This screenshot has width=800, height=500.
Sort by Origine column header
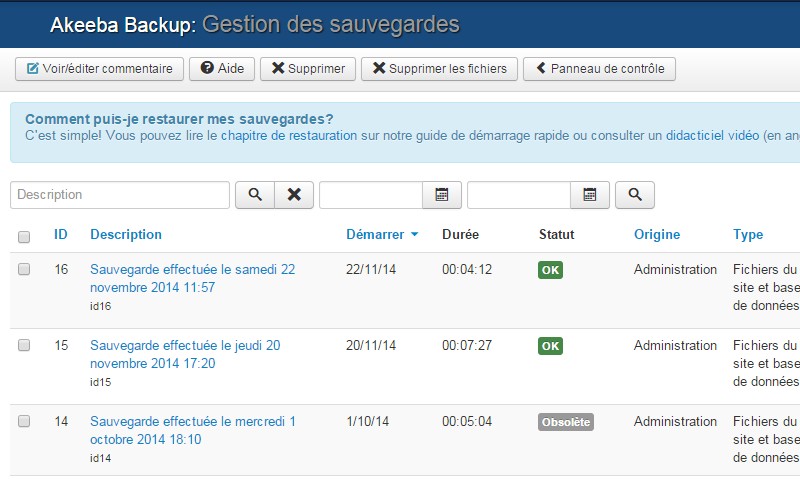657,234
